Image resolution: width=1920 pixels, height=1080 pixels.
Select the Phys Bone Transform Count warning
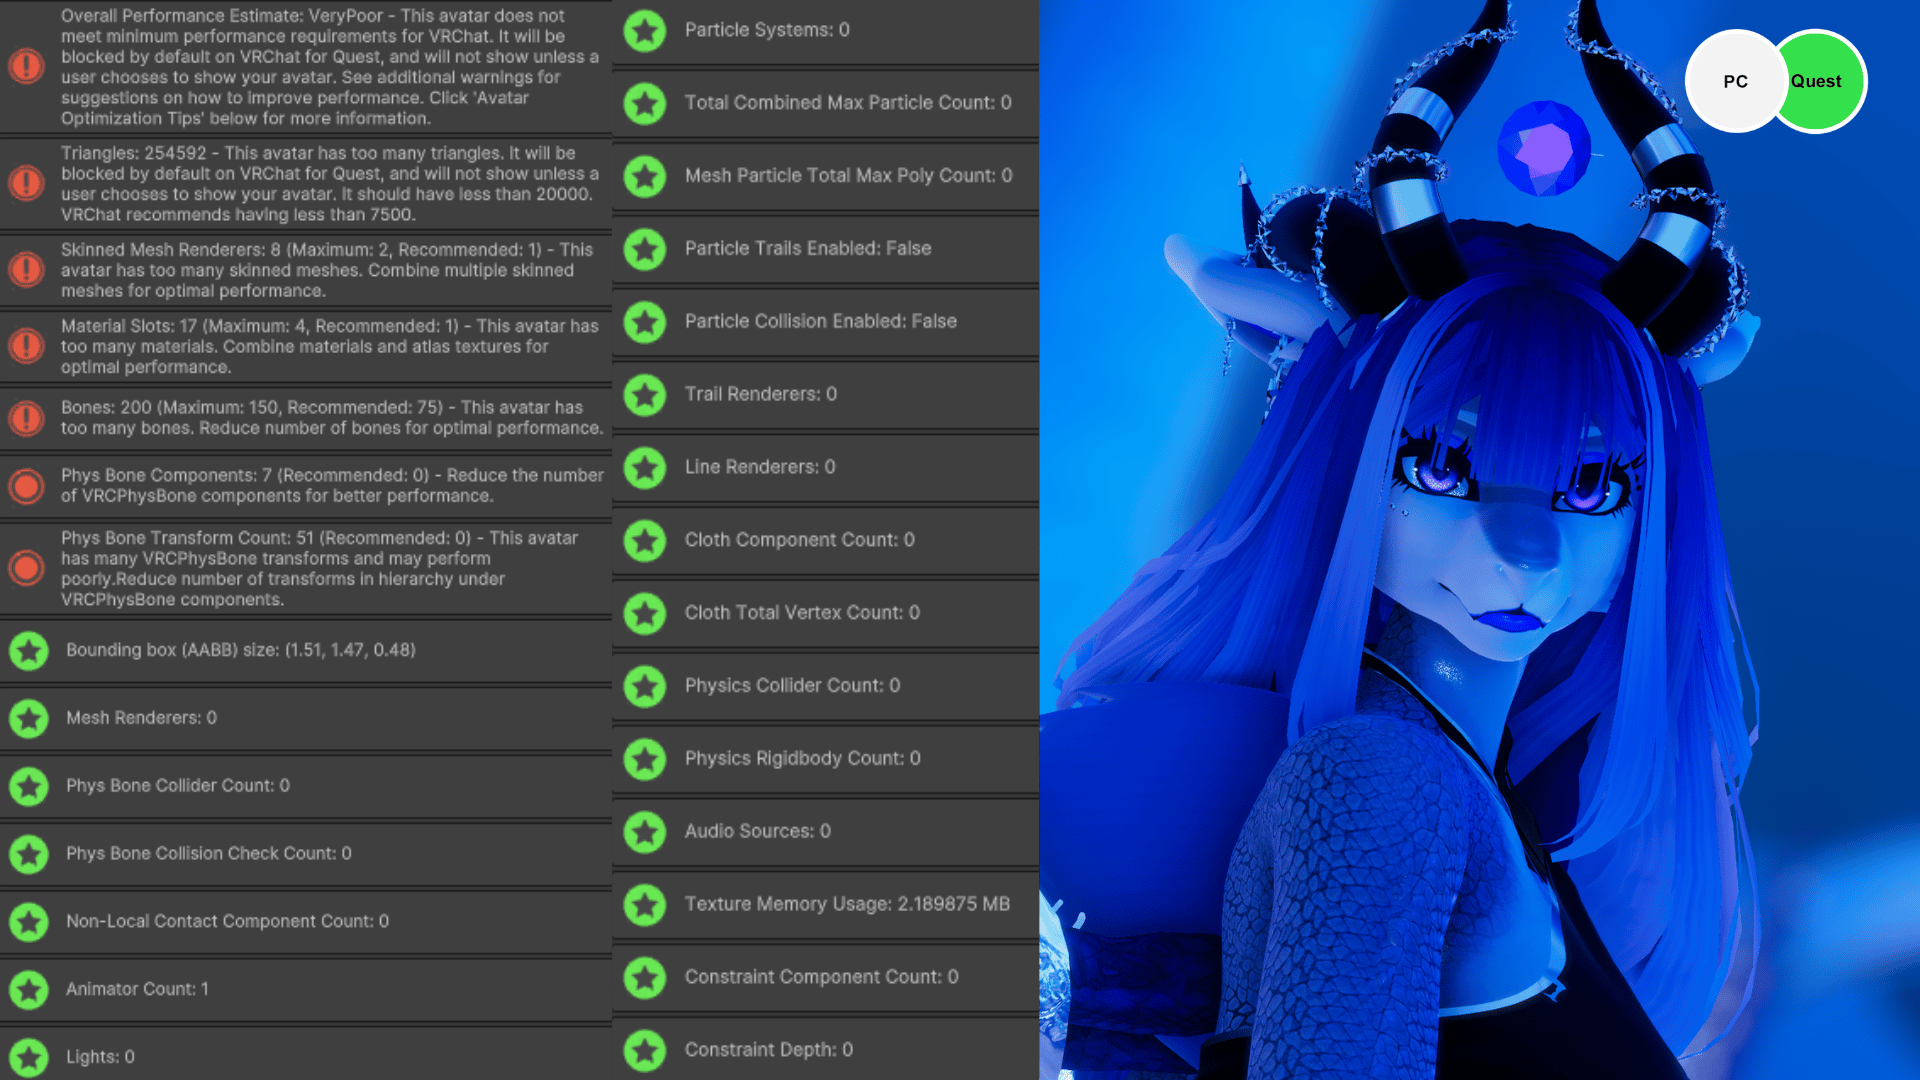[x=306, y=568]
